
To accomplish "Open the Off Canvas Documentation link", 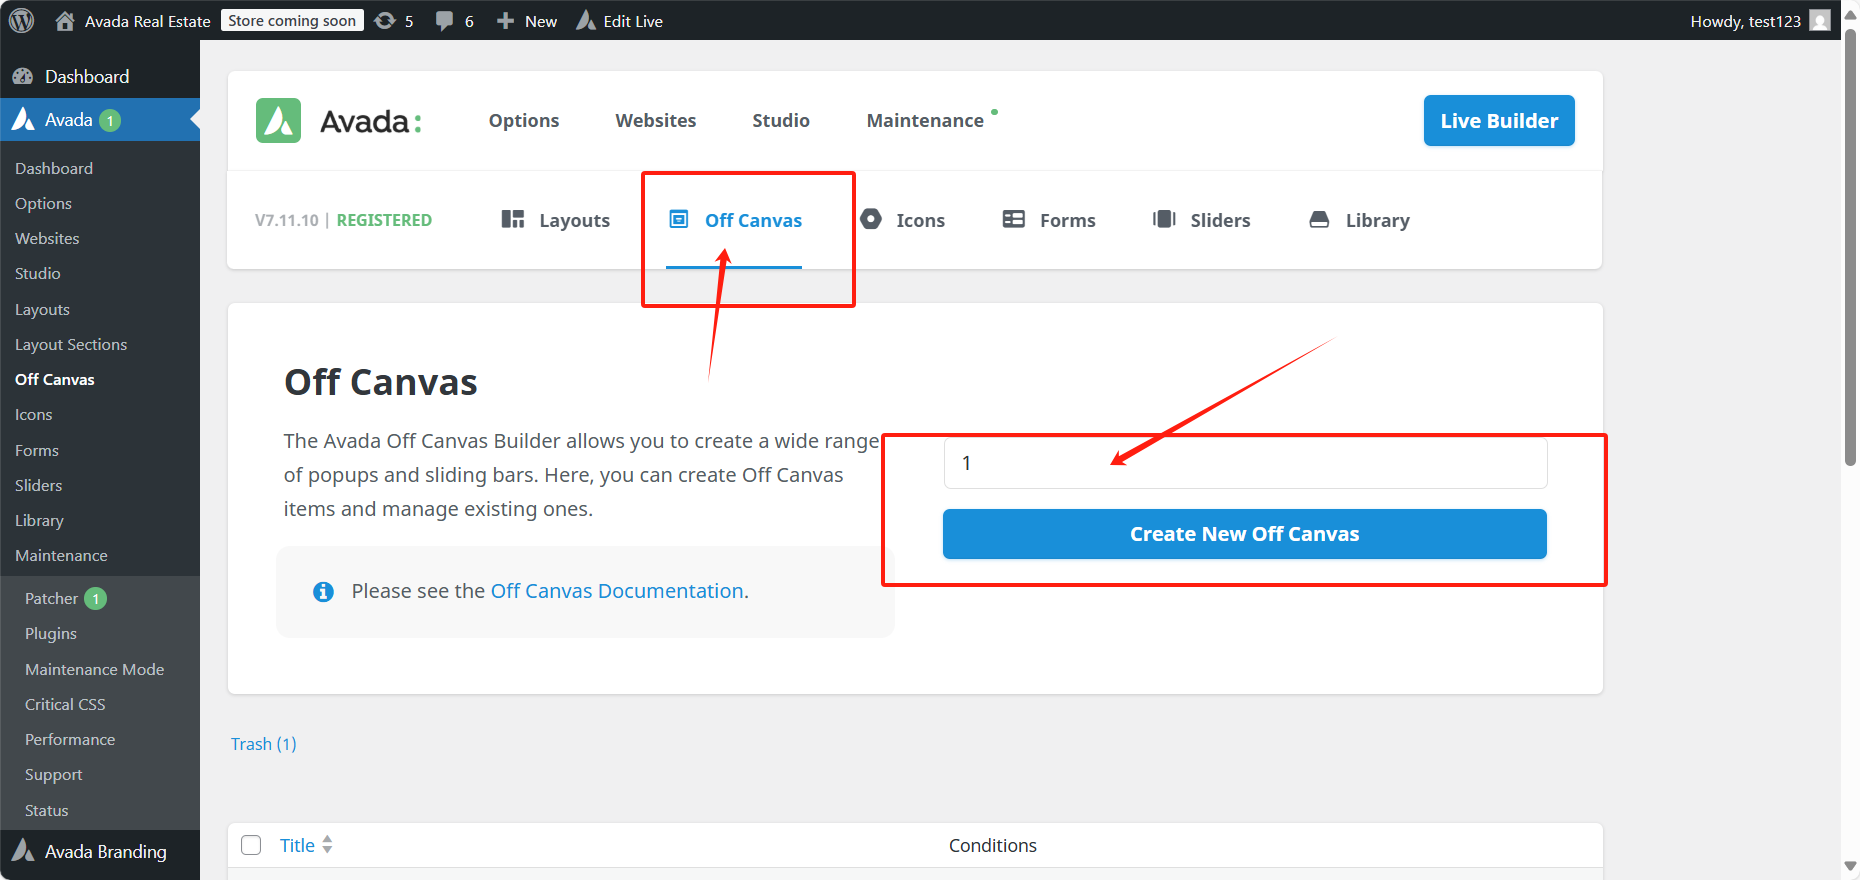I will pos(617,591).
